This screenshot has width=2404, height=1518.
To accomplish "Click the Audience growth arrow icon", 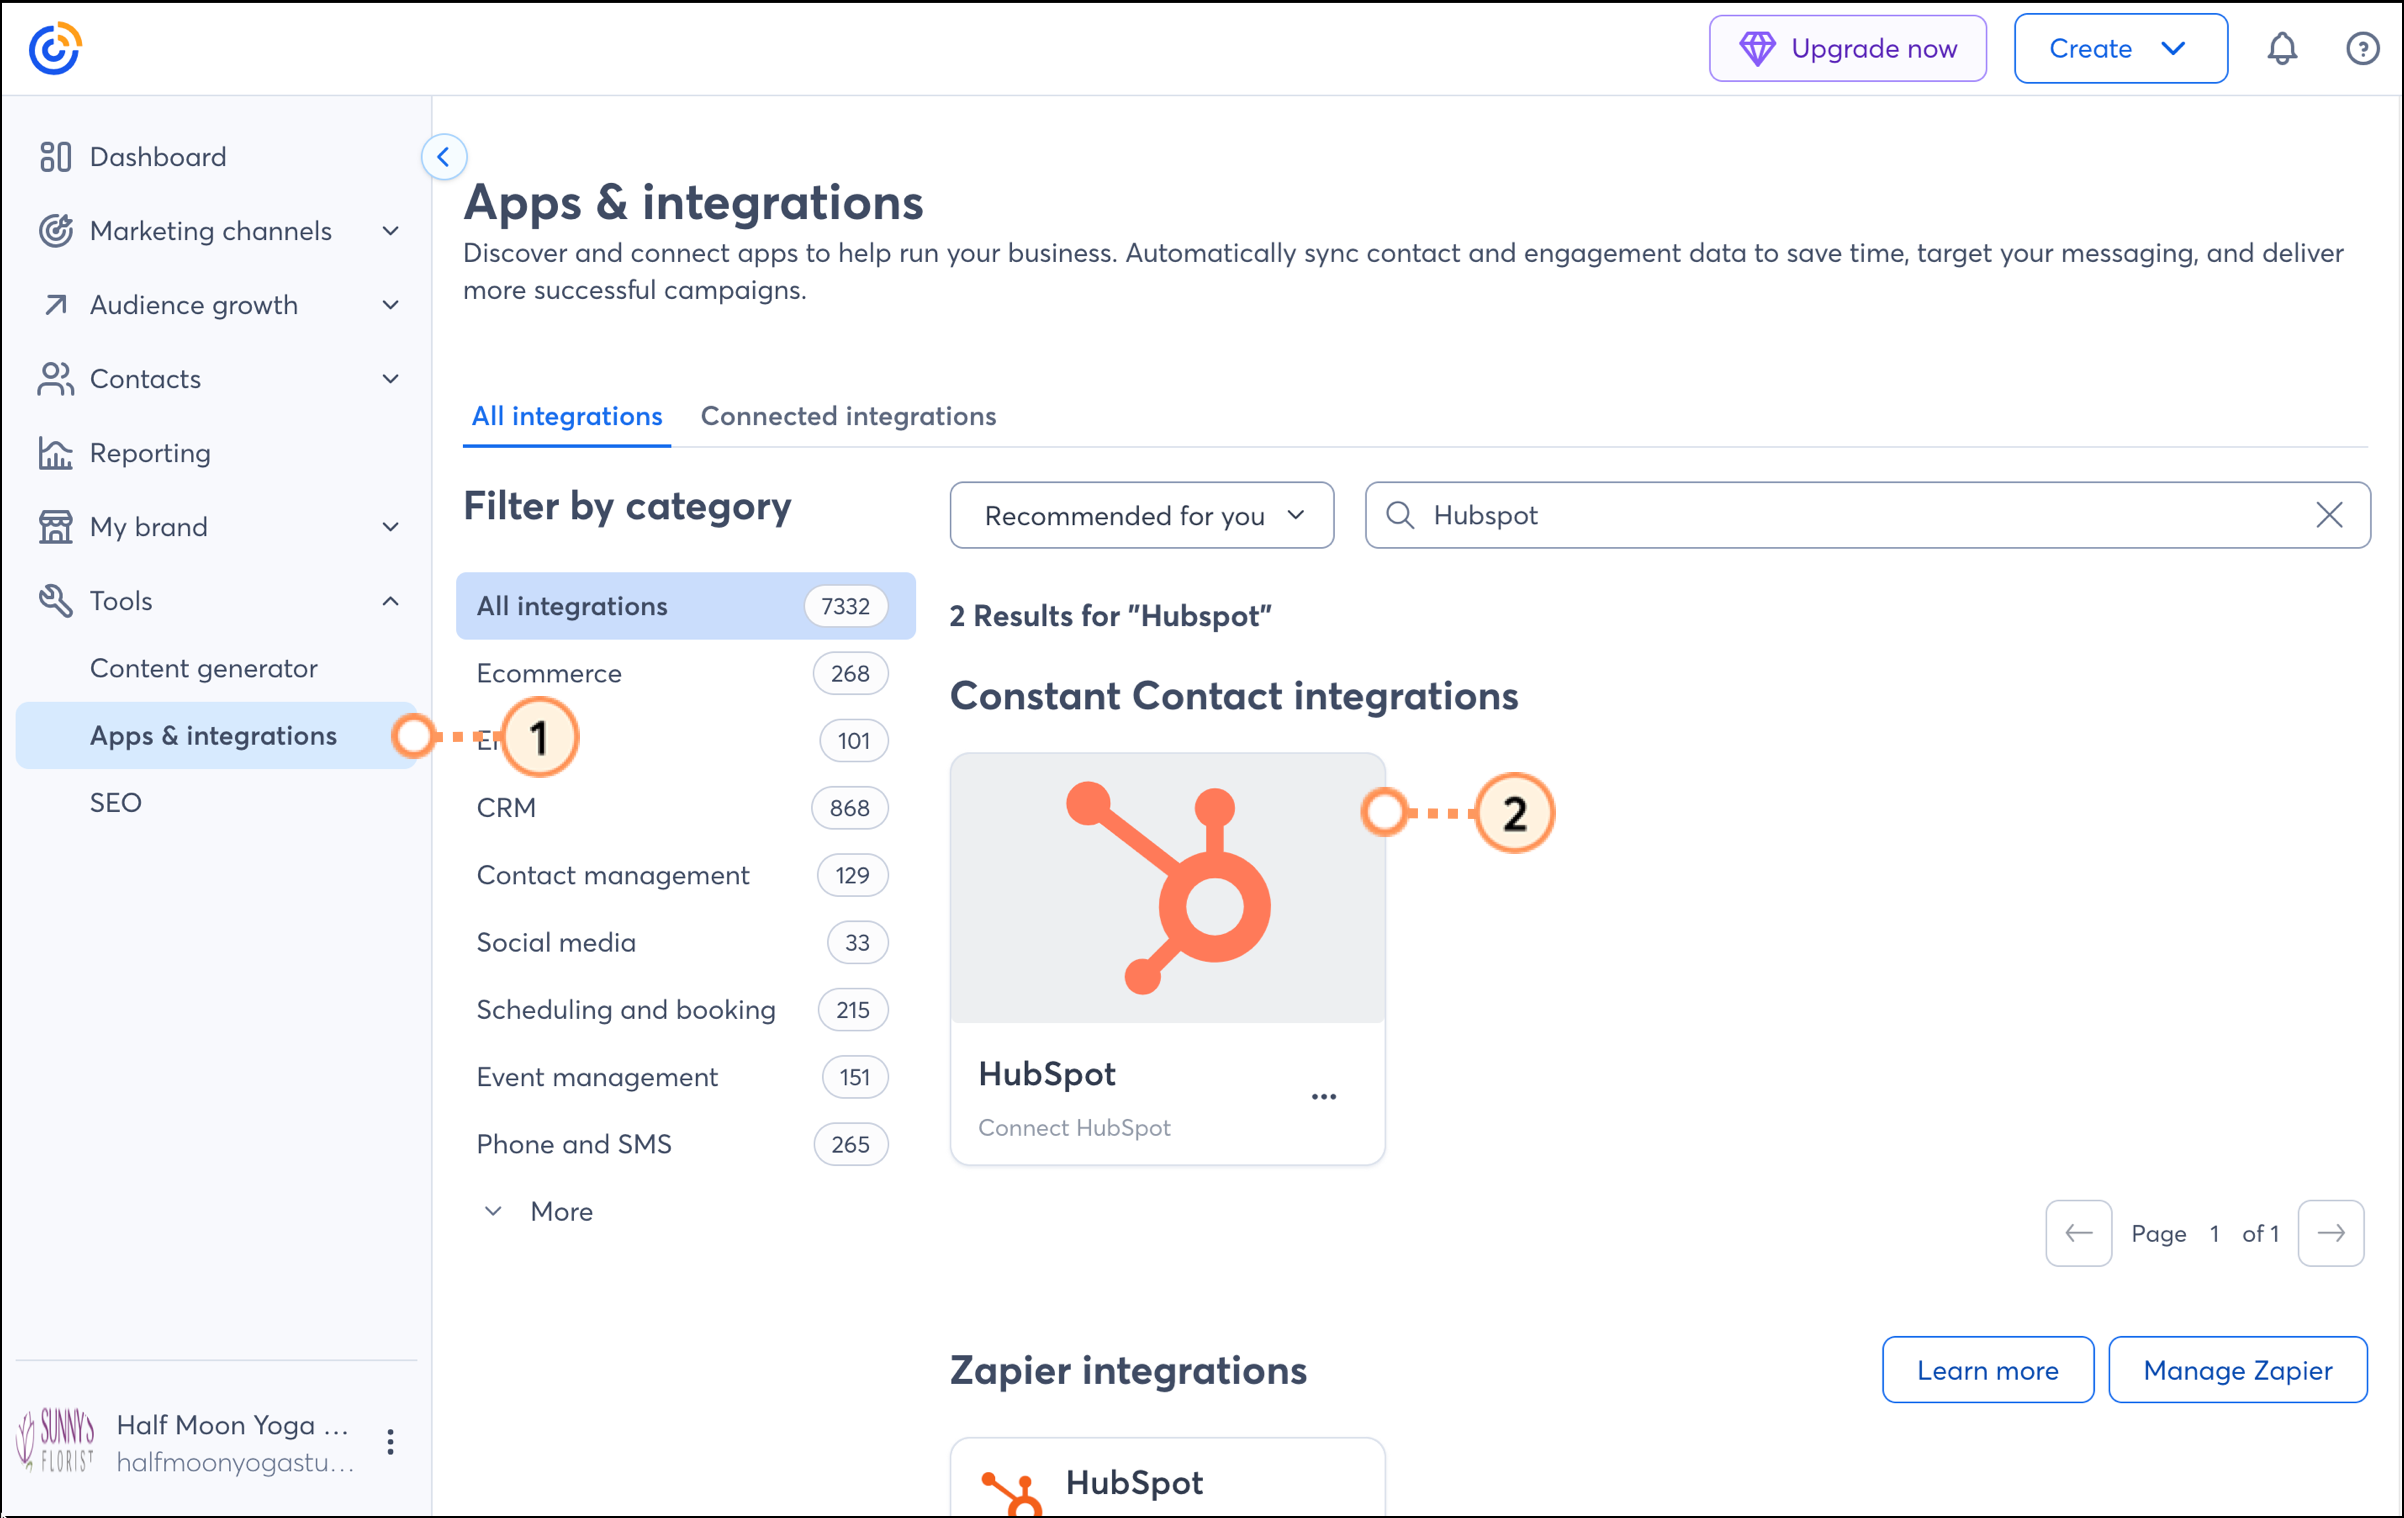I will 55,305.
